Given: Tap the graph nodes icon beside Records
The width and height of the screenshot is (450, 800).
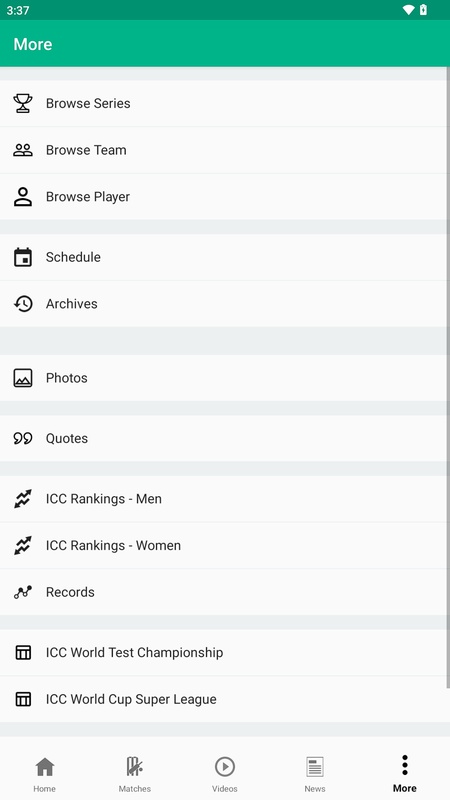Looking at the screenshot, I should 23,592.
